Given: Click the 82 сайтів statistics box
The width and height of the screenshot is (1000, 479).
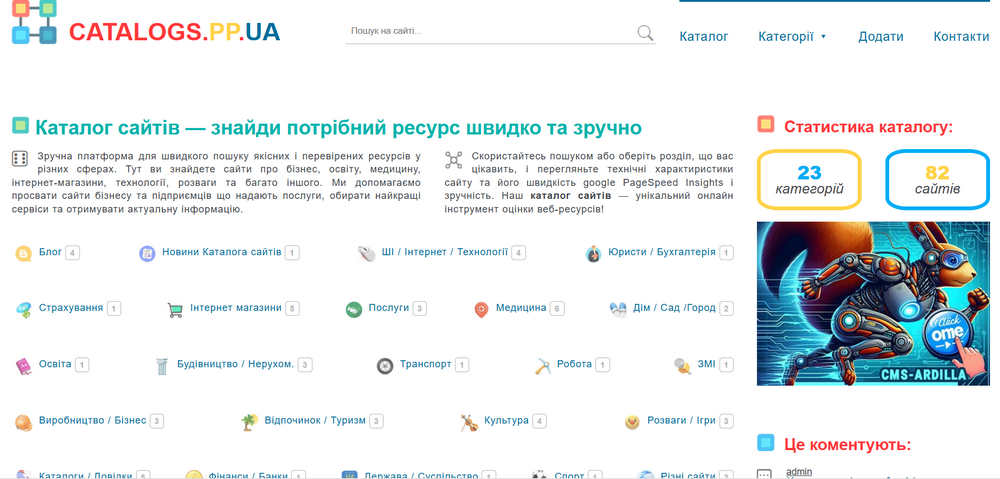Looking at the screenshot, I should point(937,180).
